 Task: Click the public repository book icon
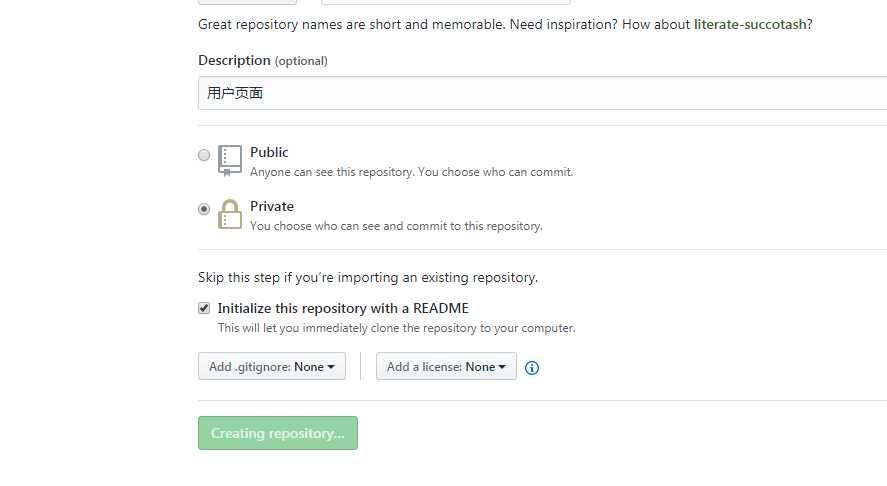[230, 161]
